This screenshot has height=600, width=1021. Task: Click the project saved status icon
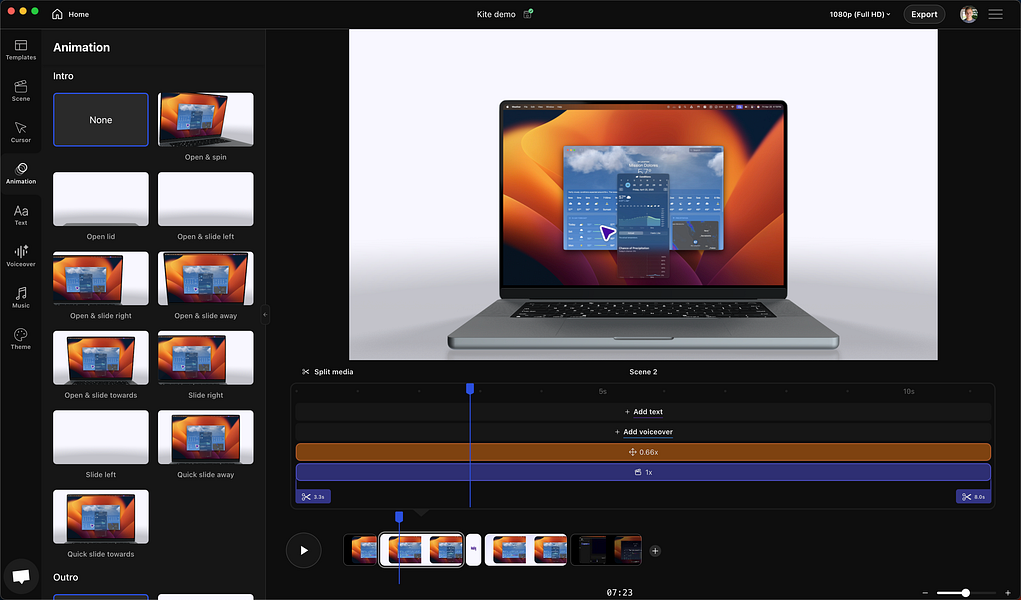[x=528, y=14]
